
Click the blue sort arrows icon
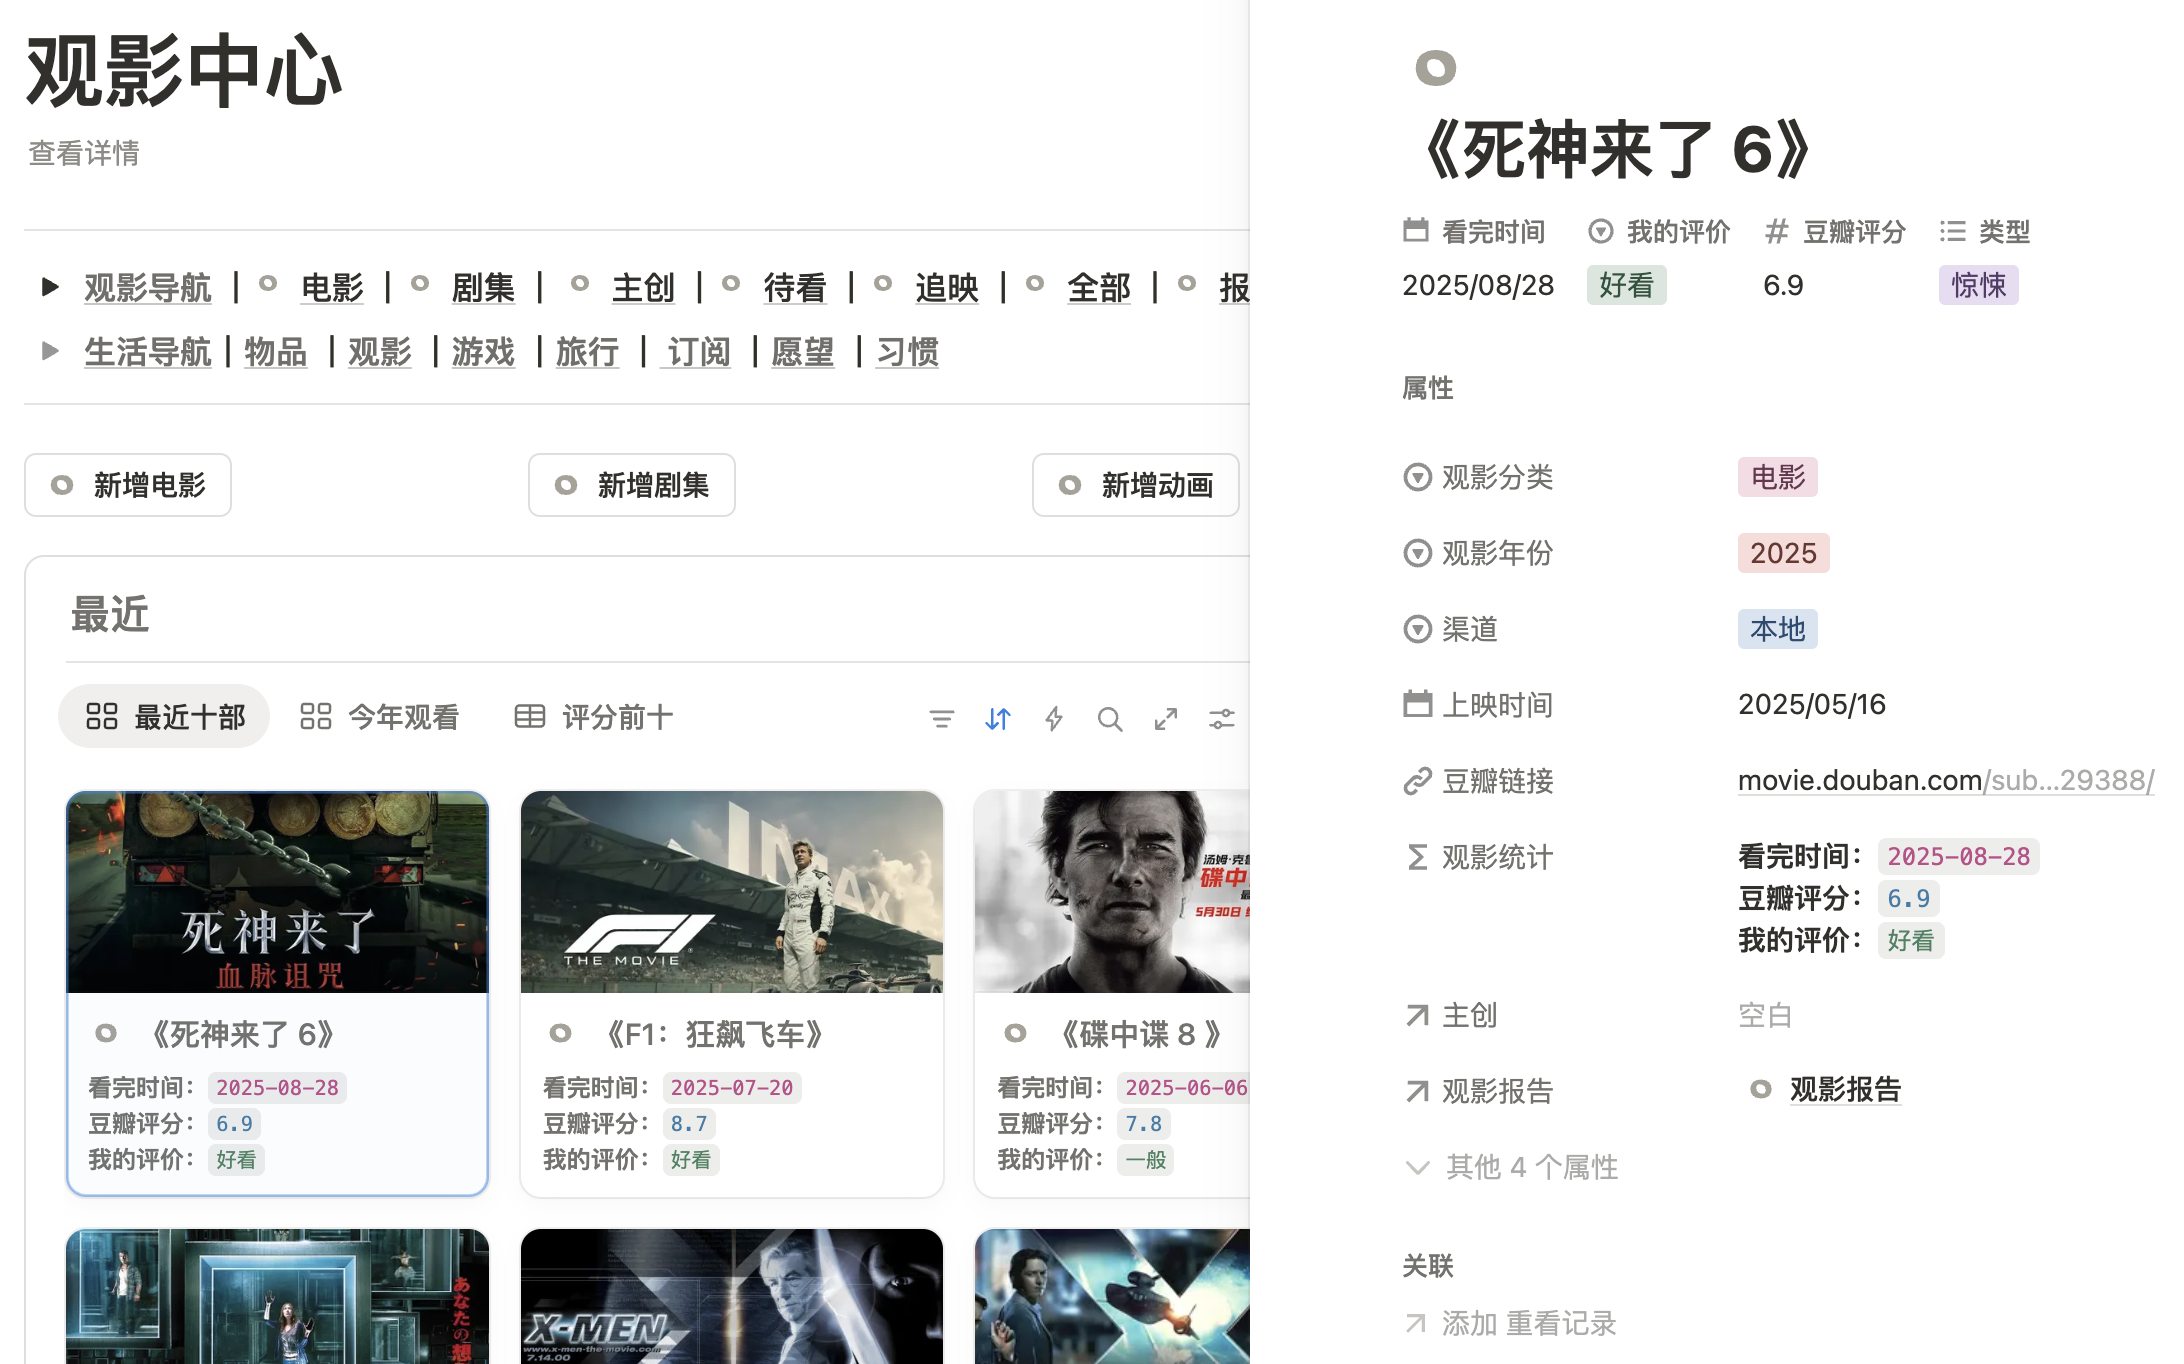[x=997, y=718]
